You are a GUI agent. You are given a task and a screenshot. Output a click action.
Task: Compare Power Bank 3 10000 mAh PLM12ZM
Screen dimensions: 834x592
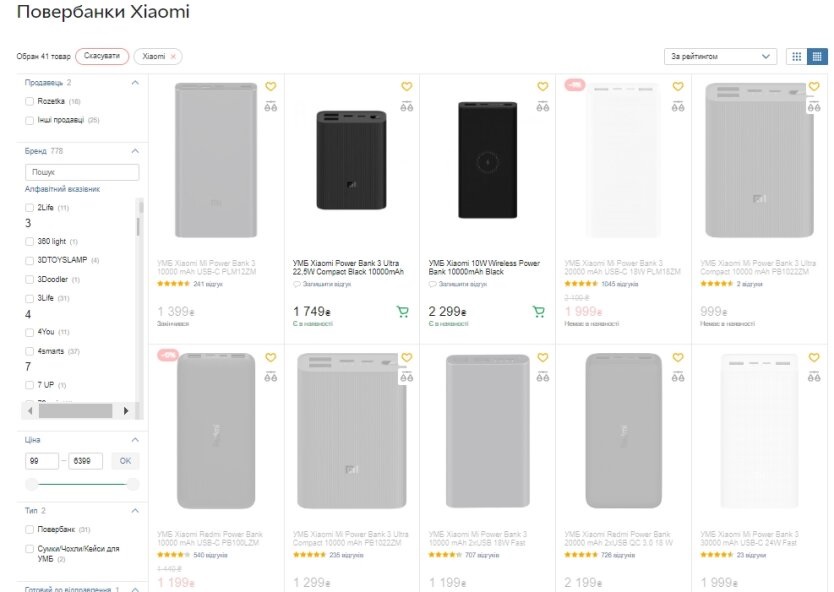coord(271,106)
